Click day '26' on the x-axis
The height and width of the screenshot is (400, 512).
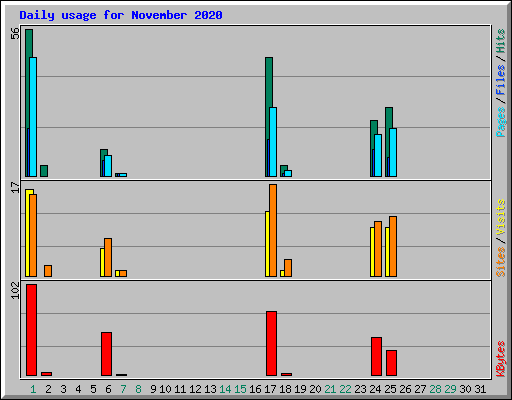pos(405,389)
